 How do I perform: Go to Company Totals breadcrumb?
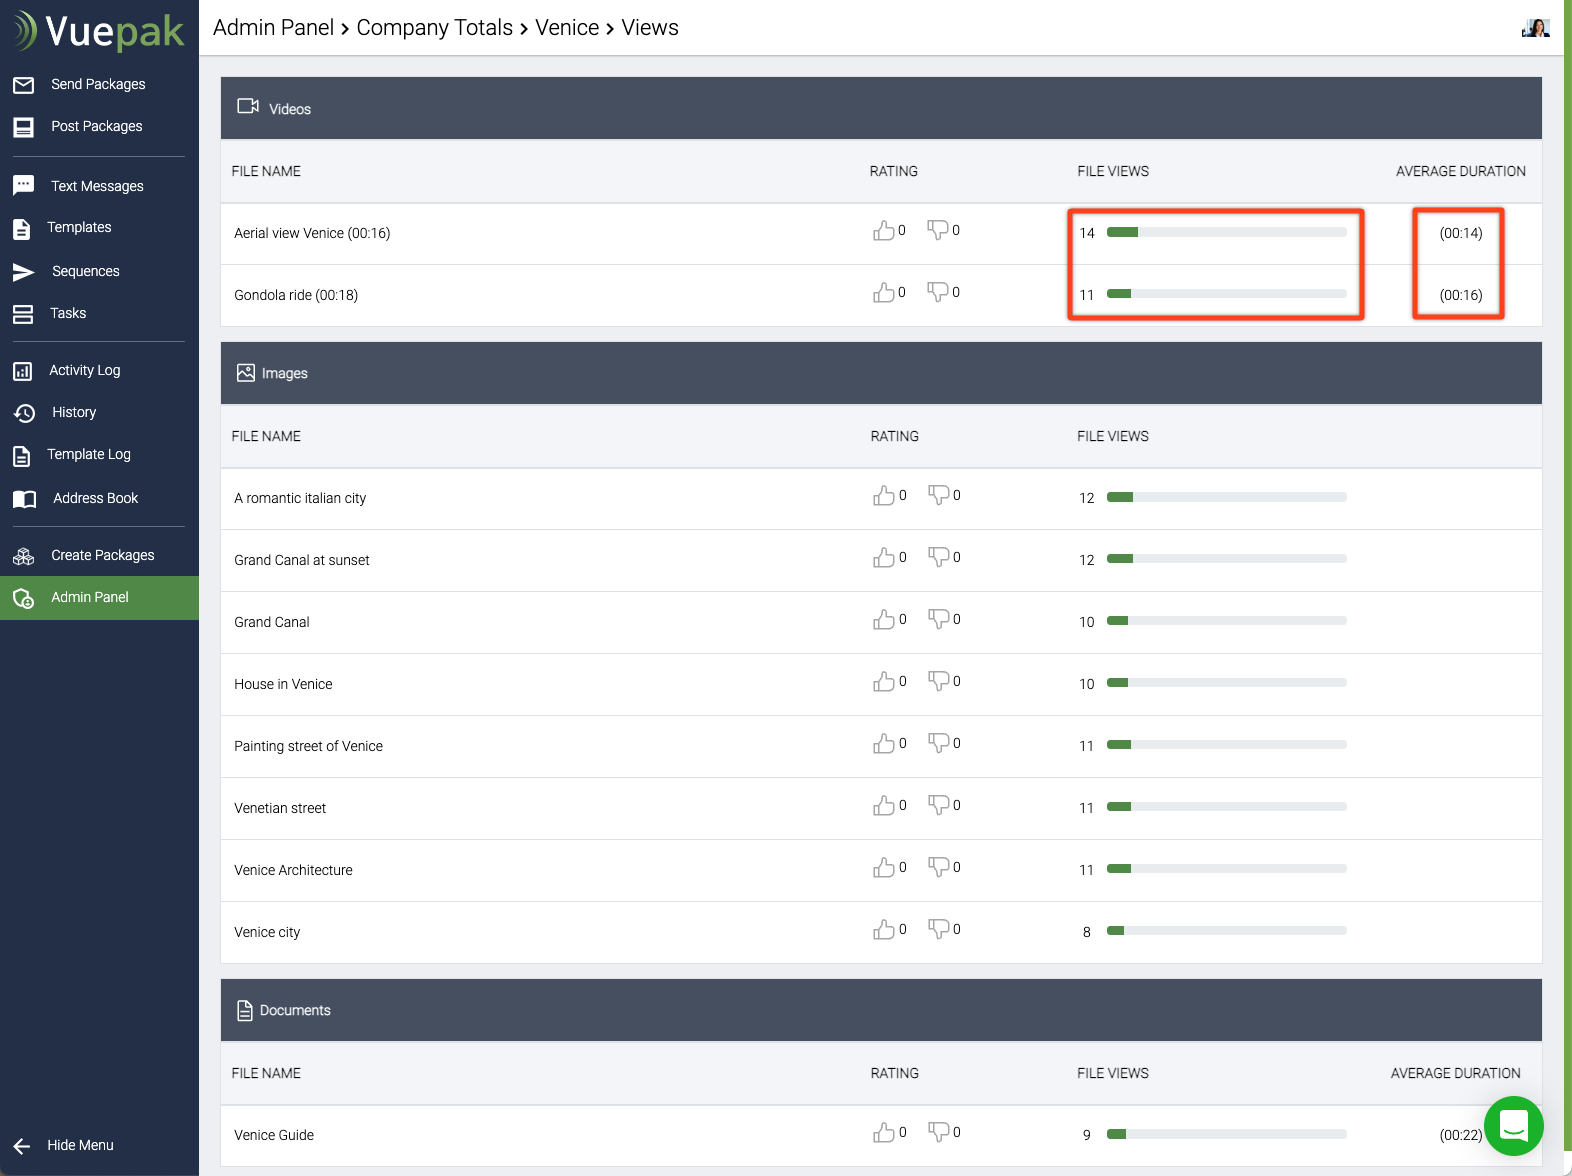pyautogui.click(x=434, y=28)
